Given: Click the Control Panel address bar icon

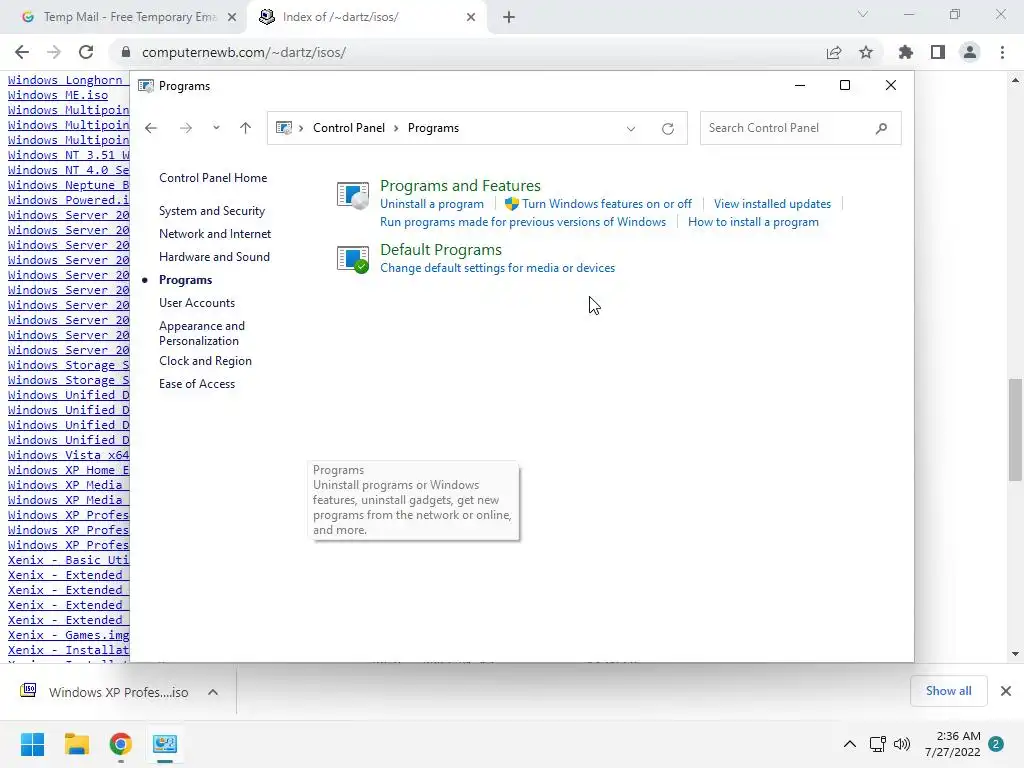Looking at the screenshot, I should (284, 128).
